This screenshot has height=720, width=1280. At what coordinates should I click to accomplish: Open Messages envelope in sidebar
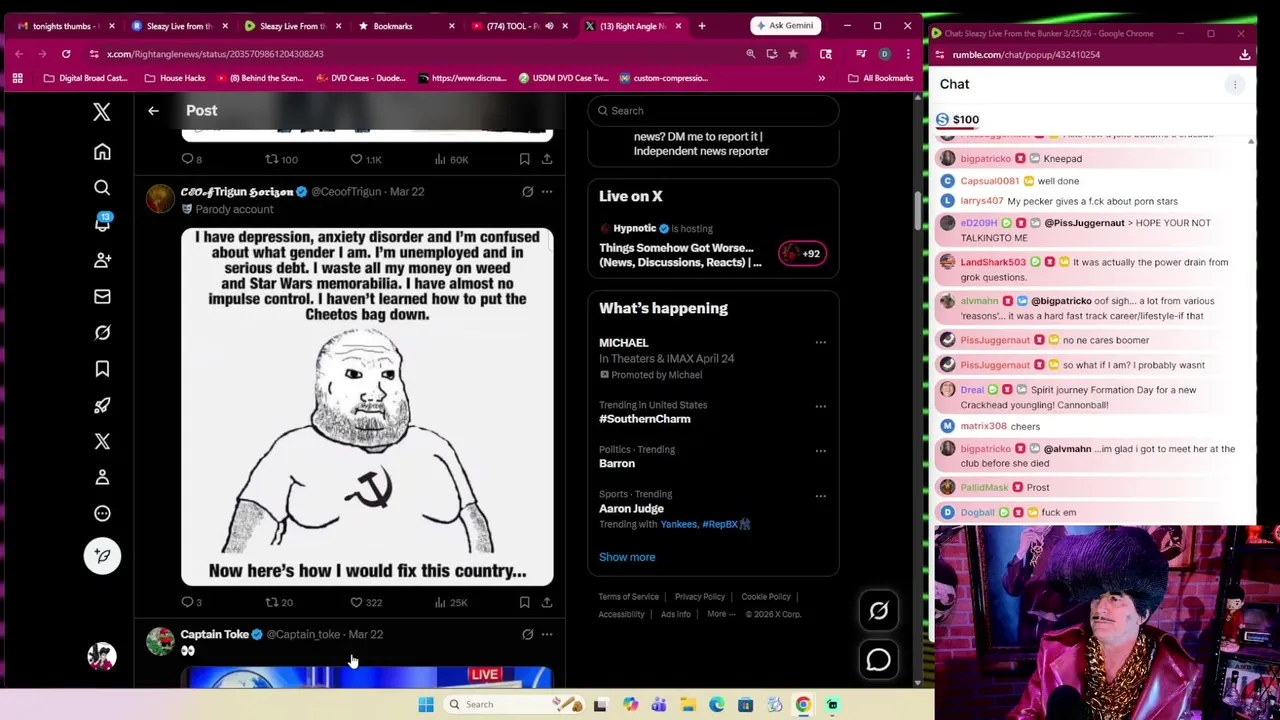[x=102, y=296]
